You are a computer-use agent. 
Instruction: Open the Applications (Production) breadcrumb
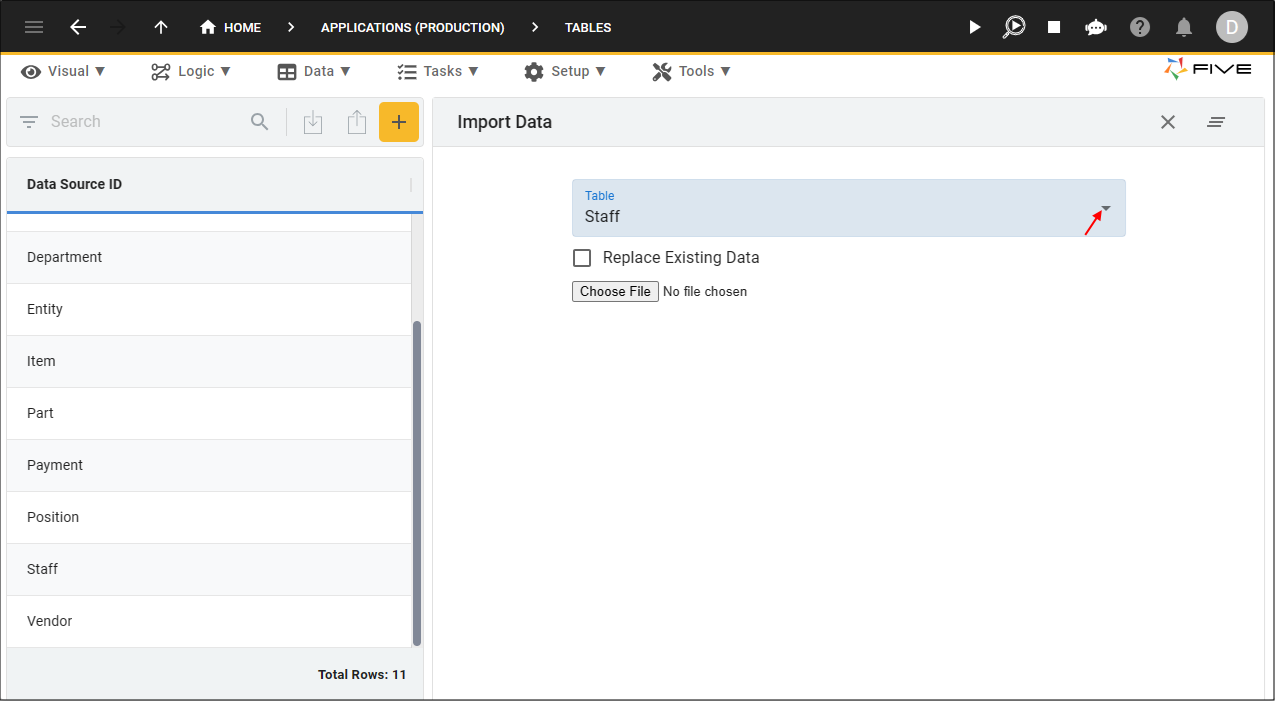(x=412, y=27)
